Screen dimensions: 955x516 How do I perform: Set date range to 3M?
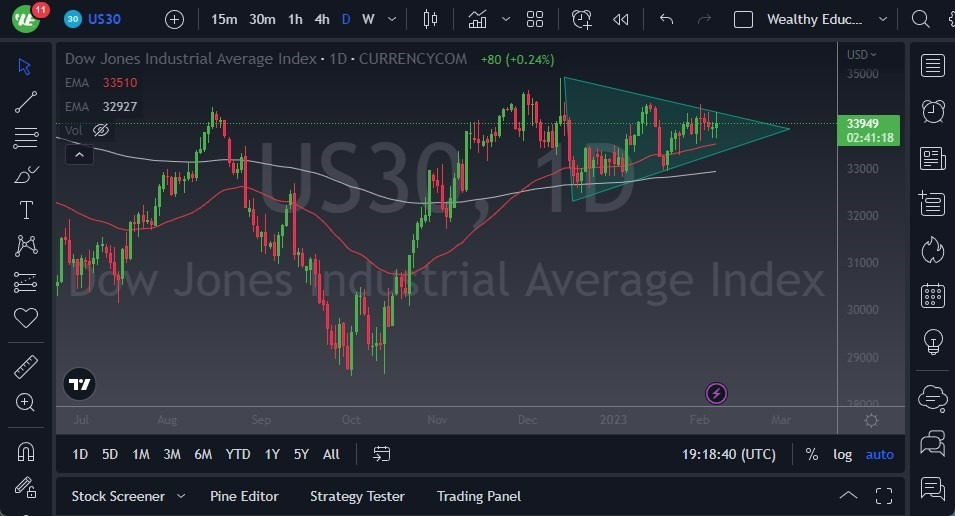[172, 454]
